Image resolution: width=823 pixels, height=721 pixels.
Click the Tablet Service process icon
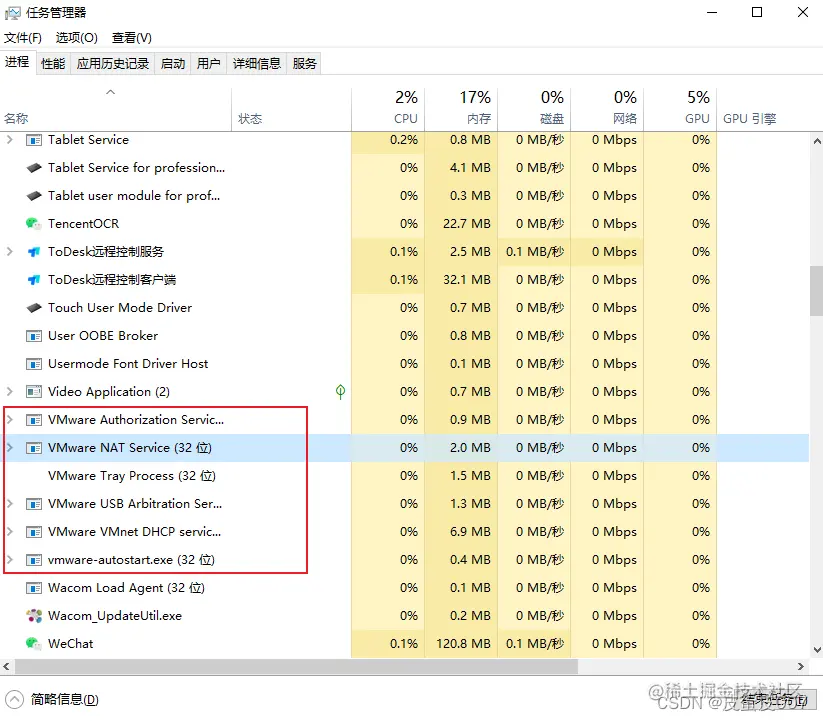click(34, 140)
